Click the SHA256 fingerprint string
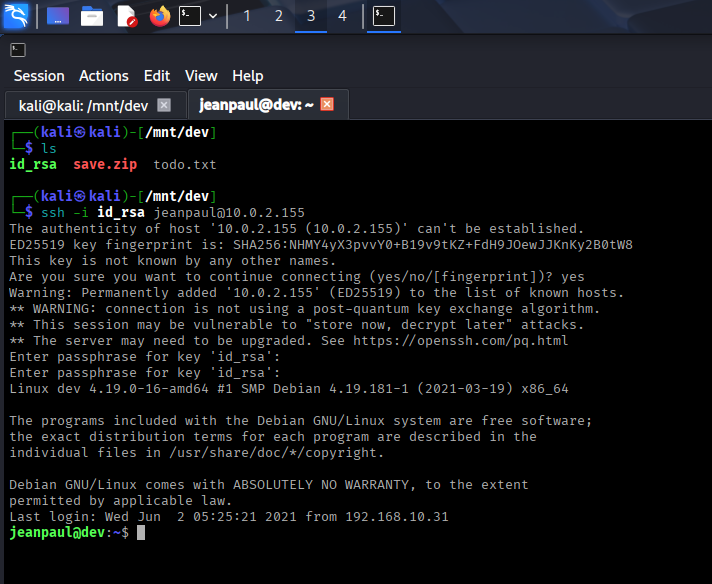Screen dimensions: 712x584 (x=433, y=245)
